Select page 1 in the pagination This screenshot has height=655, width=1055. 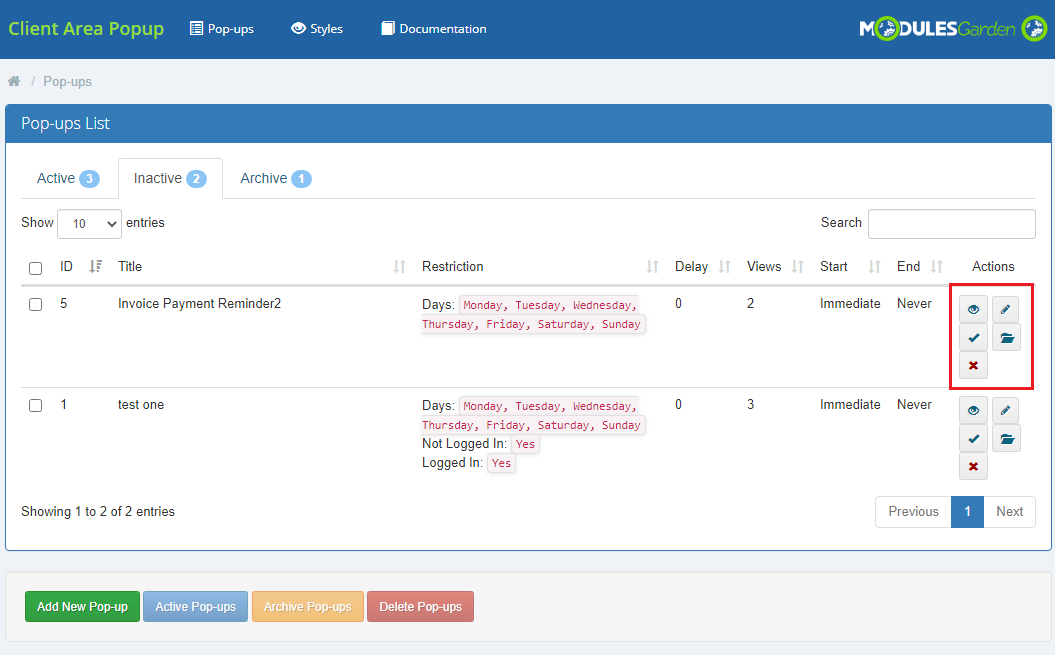[x=968, y=512]
